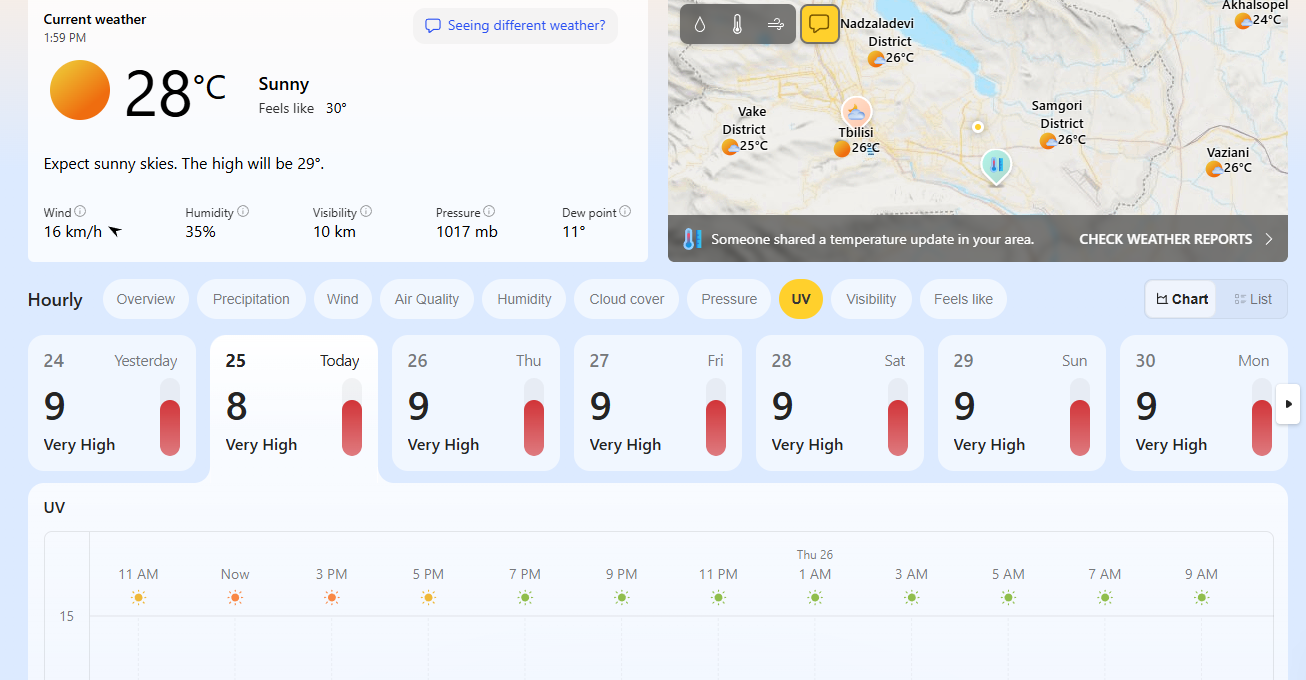
Task: Click the info icon beside Dew point
Action: 625,212
